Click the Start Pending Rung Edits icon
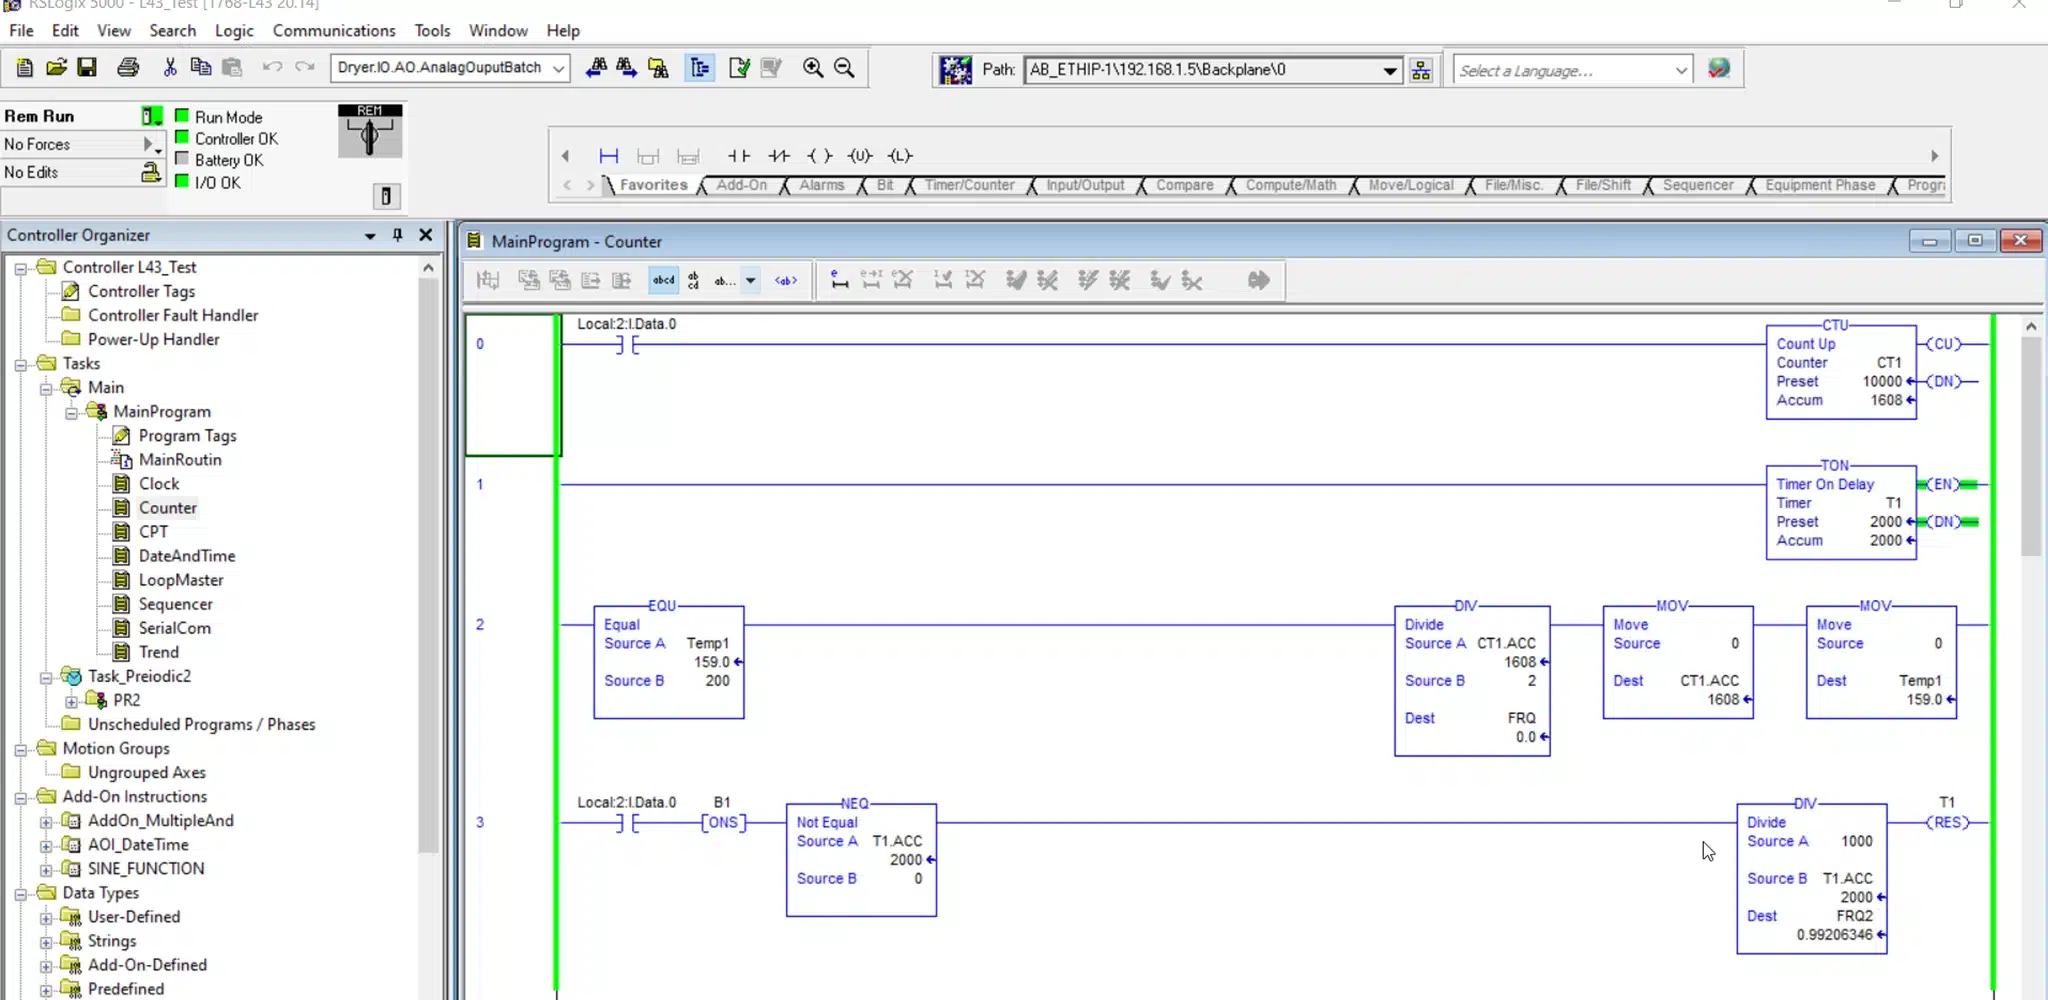This screenshot has height=1000, width=2048. click(840, 281)
